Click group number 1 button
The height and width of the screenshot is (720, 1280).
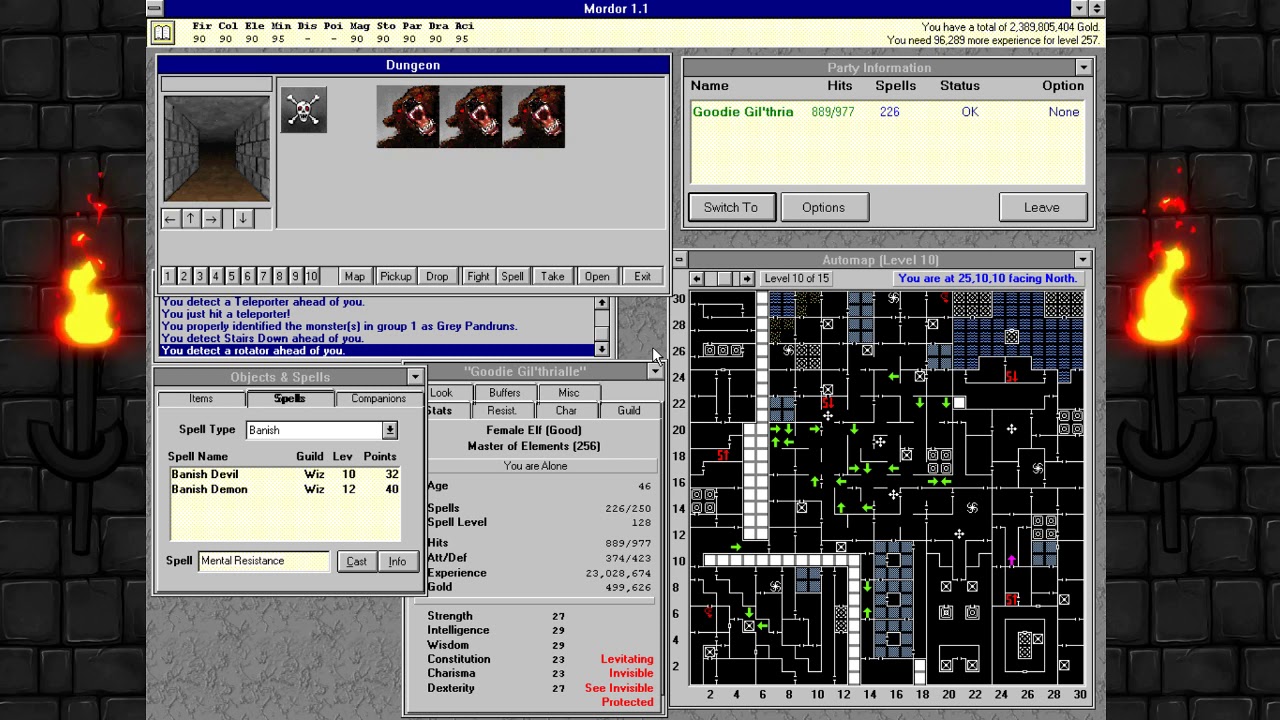click(x=167, y=277)
